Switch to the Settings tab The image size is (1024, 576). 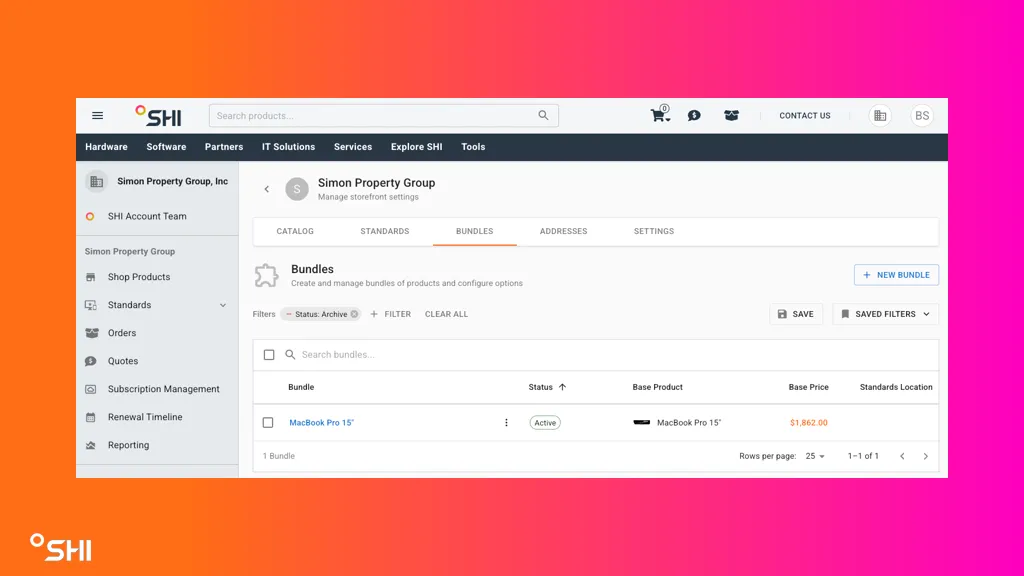click(x=654, y=231)
